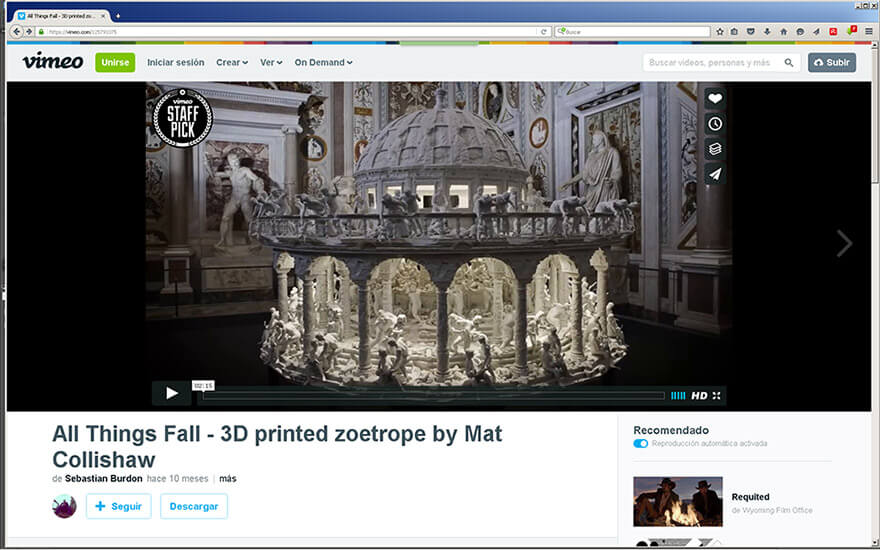Image resolution: width=880 pixels, height=550 pixels.
Task: Go to next video arrow
Action: (x=844, y=244)
